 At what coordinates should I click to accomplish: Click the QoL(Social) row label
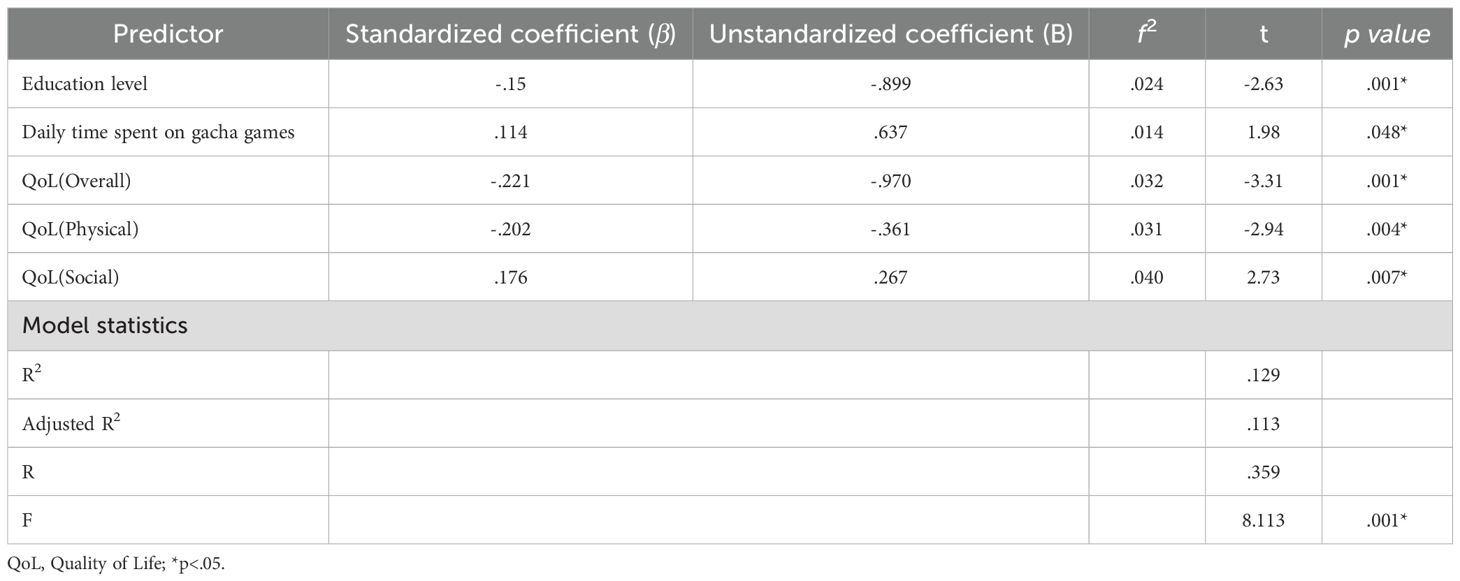coord(70,278)
